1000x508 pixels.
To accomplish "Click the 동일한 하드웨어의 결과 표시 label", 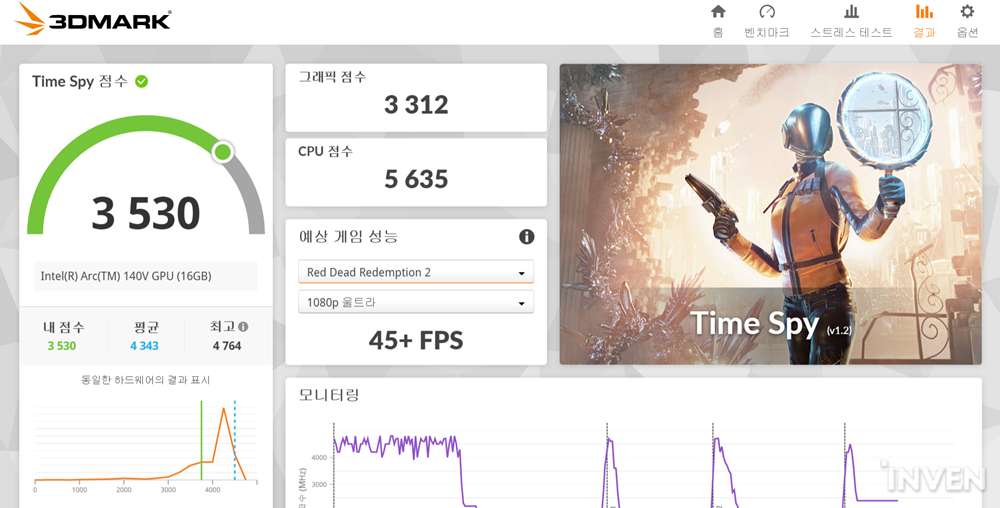I will (x=145, y=380).
